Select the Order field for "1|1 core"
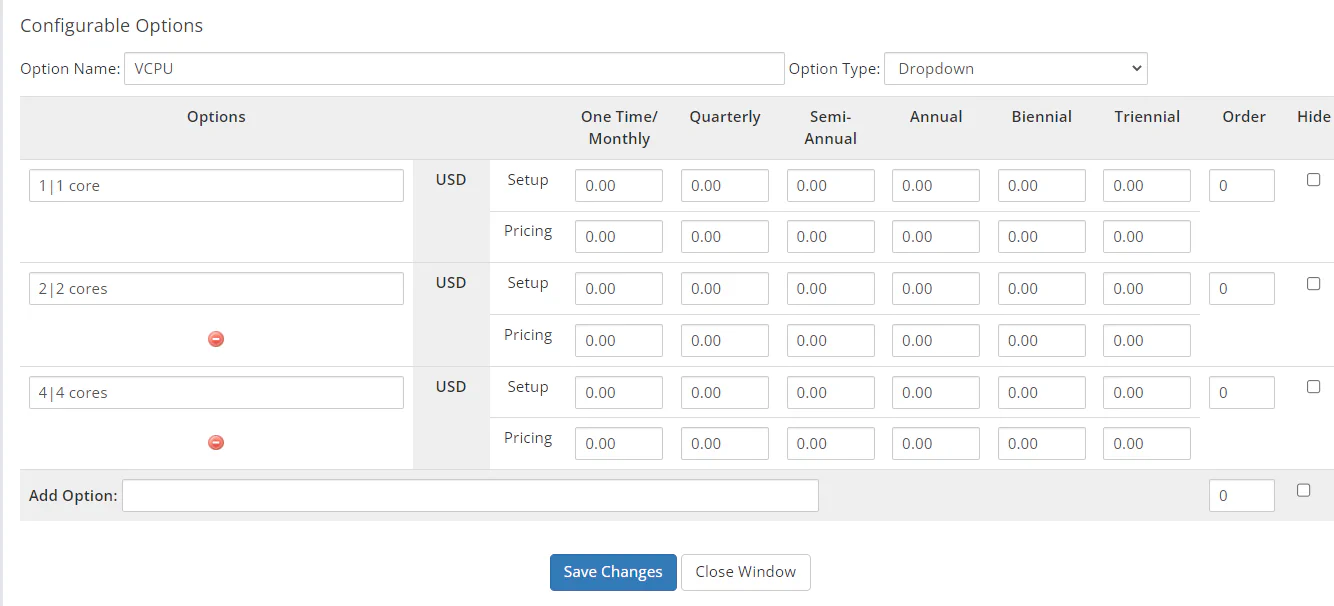Viewport: 1334px width, 606px height. pos(1241,185)
